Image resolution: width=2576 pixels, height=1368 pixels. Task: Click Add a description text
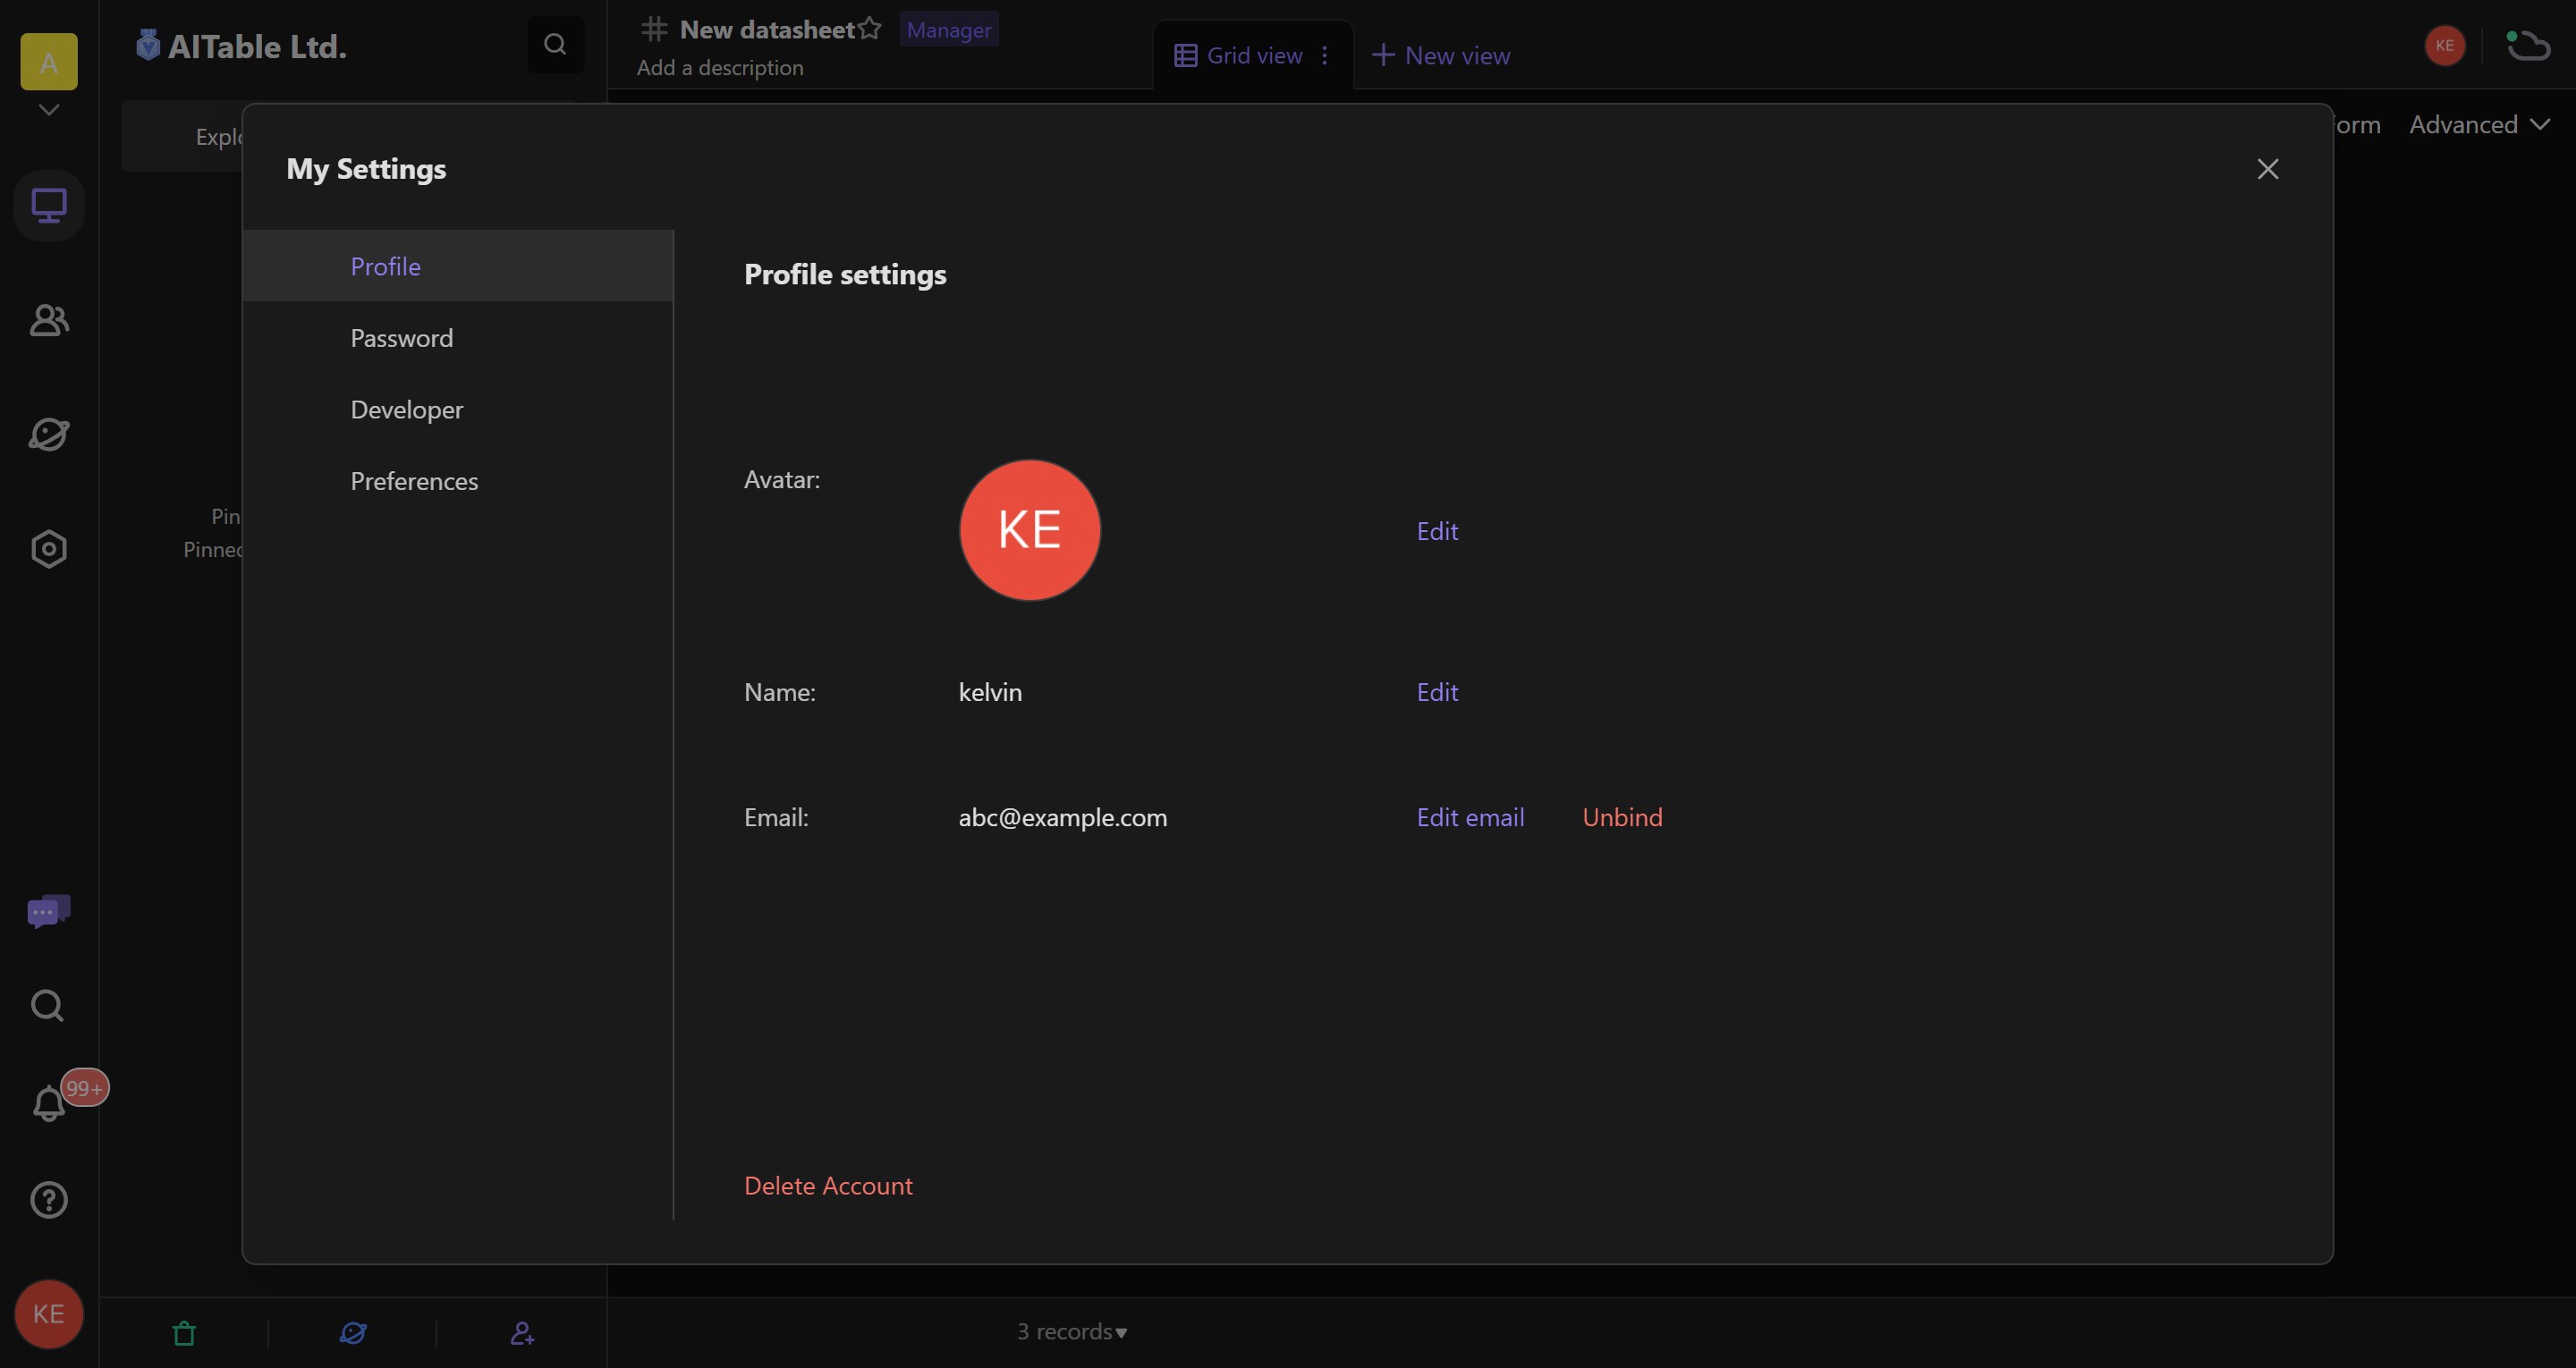pos(720,67)
